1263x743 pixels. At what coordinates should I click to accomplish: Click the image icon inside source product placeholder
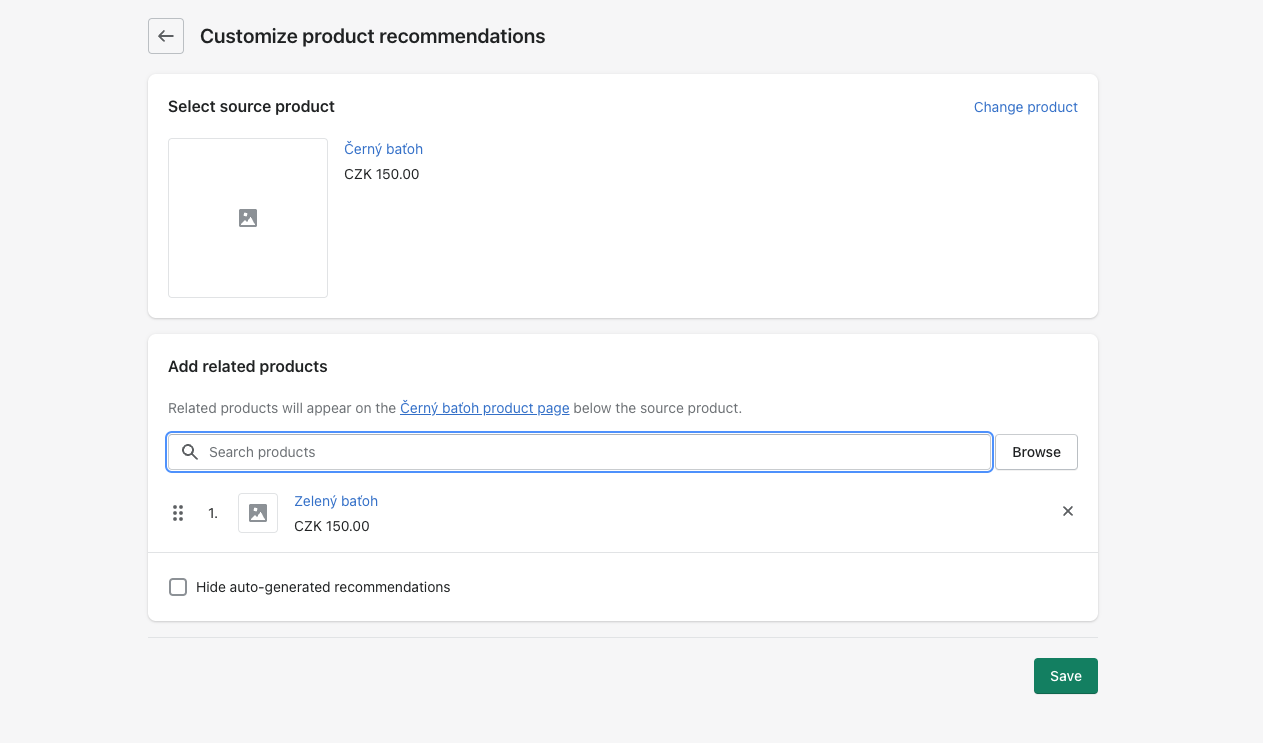tap(248, 218)
